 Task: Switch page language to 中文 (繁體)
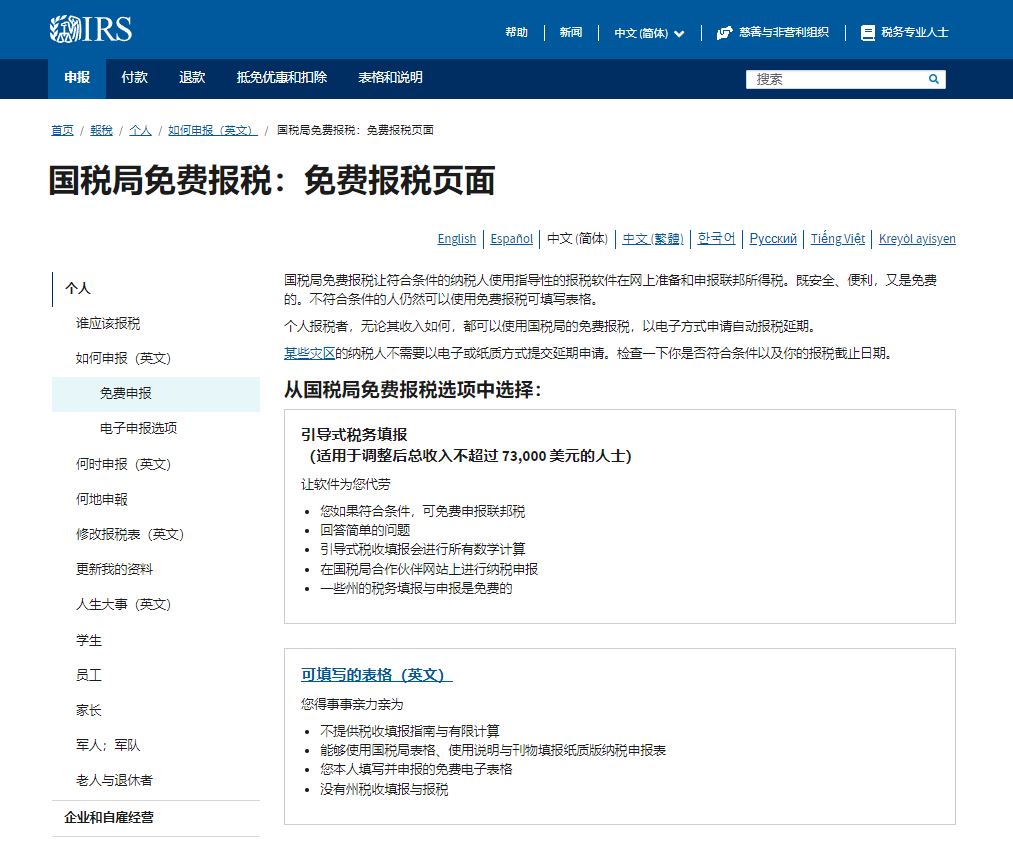tap(653, 239)
